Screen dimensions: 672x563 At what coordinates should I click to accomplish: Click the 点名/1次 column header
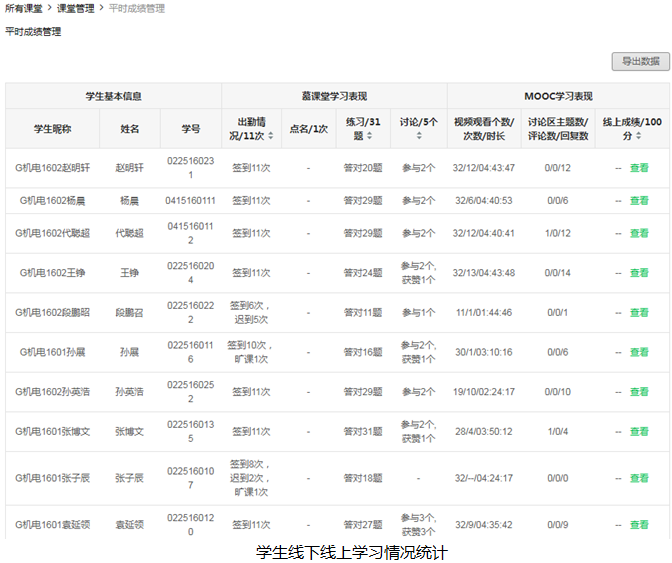308,129
